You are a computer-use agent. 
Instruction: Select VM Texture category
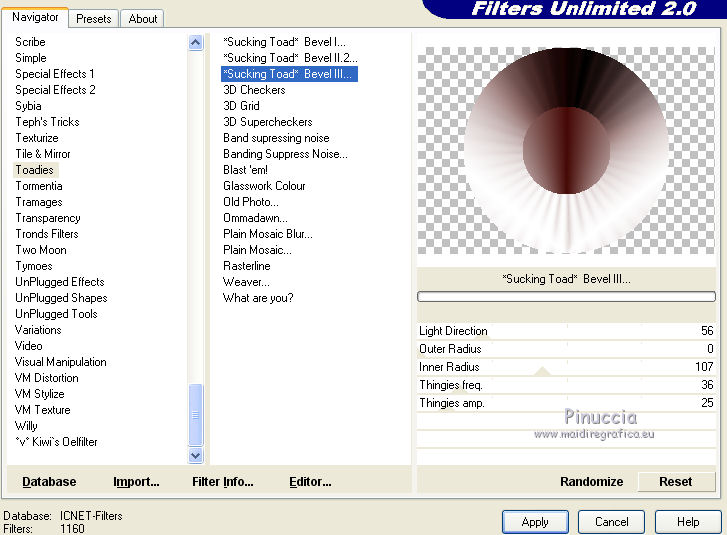tap(42, 410)
